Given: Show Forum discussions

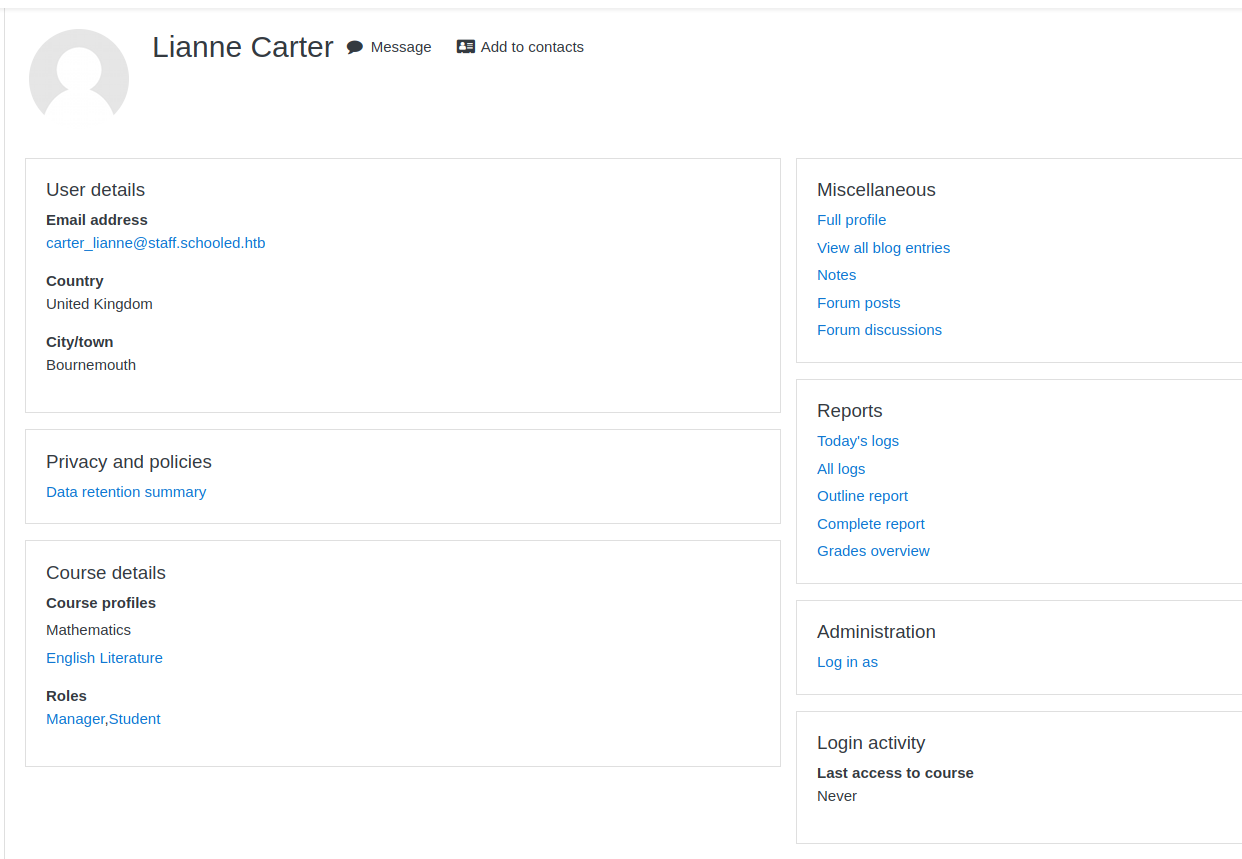Looking at the screenshot, I should 879,330.
